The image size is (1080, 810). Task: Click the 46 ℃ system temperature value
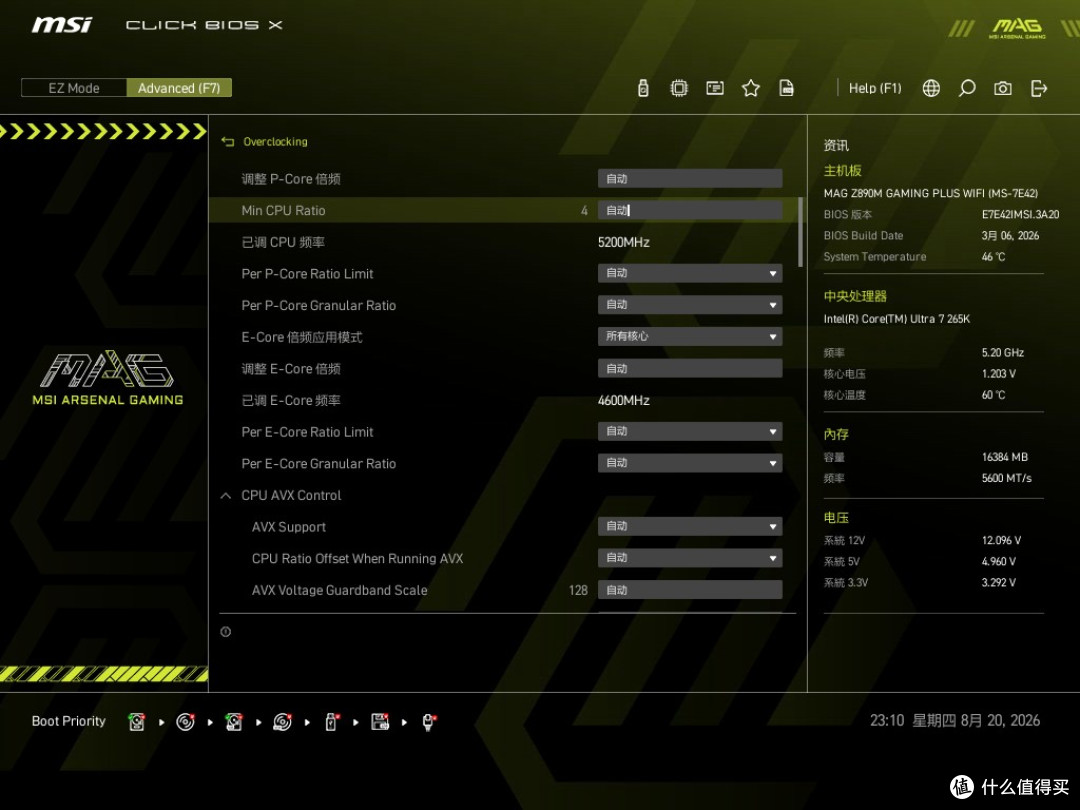click(x=993, y=257)
